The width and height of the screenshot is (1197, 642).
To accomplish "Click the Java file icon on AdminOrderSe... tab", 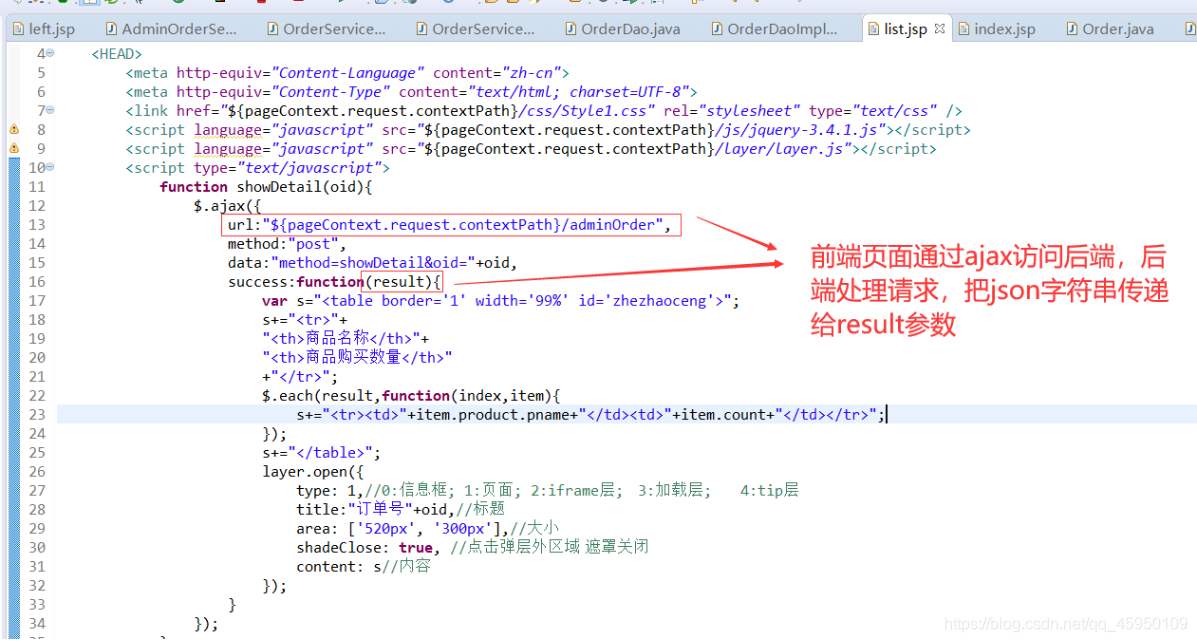I will pos(111,29).
